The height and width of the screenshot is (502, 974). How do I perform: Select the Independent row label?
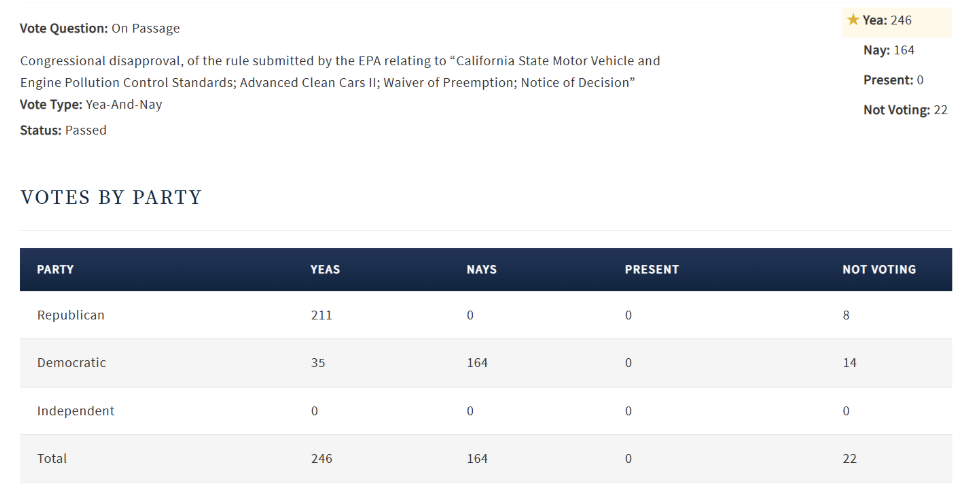pyautogui.click(x=76, y=411)
